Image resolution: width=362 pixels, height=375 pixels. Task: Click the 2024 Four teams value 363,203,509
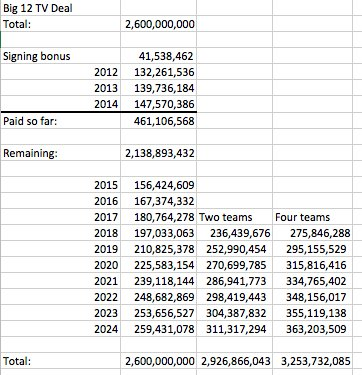(x=312, y=329)
